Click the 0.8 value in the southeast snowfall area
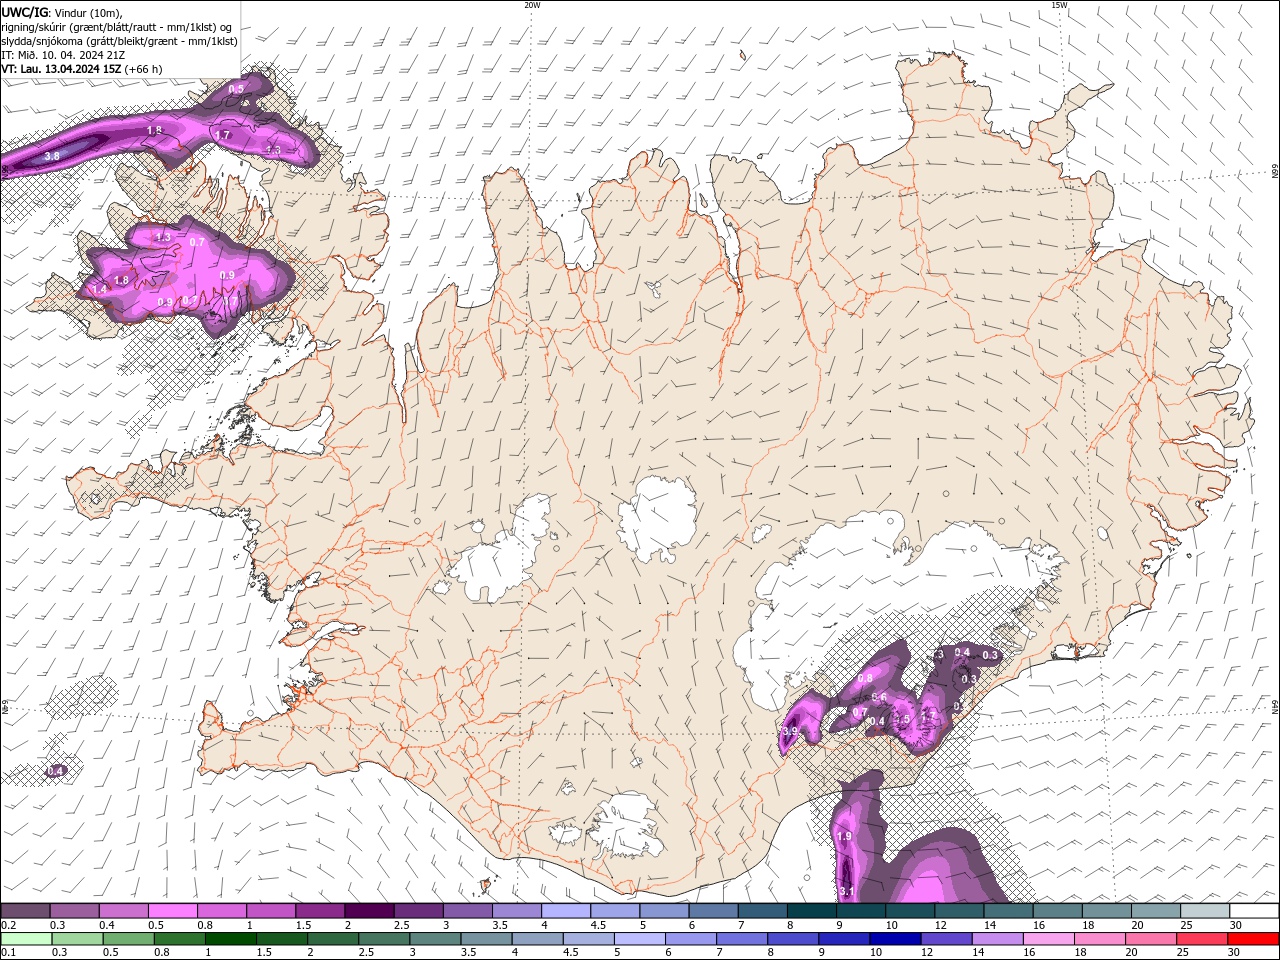The height and width of the screenshot is (960, 1280). (866, 678)
